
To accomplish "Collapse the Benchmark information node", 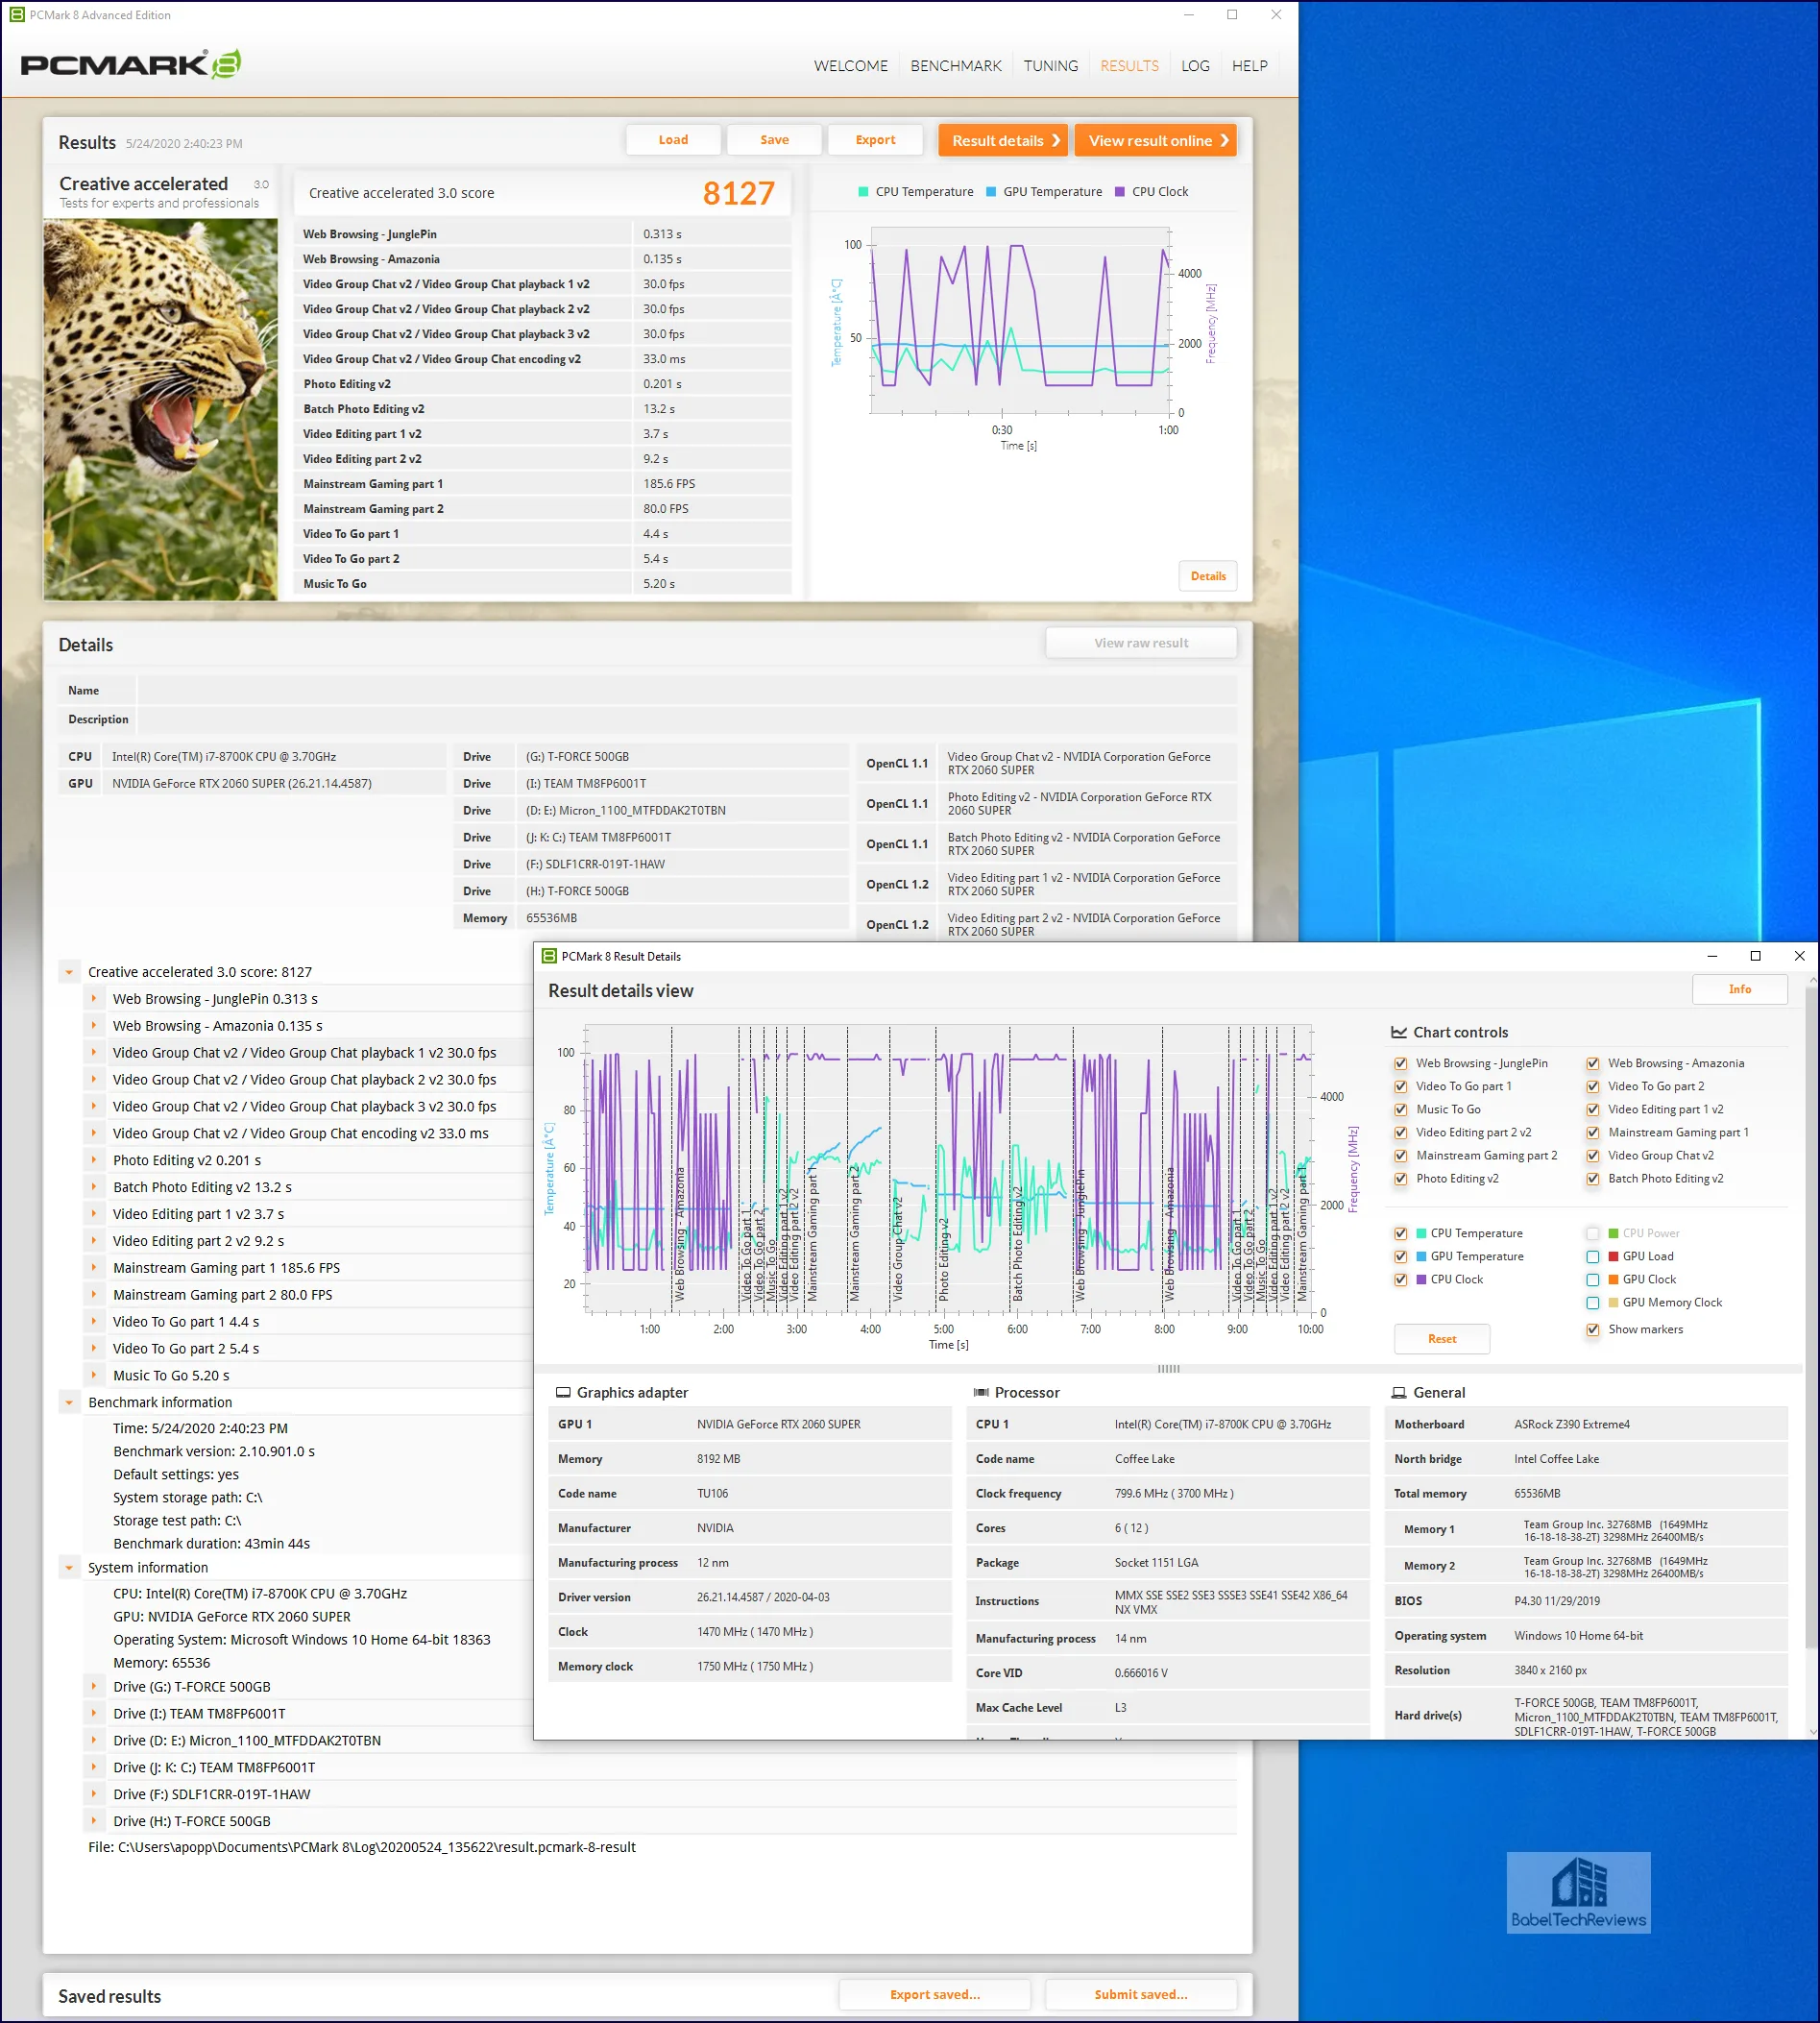I will pos(69,1402).
